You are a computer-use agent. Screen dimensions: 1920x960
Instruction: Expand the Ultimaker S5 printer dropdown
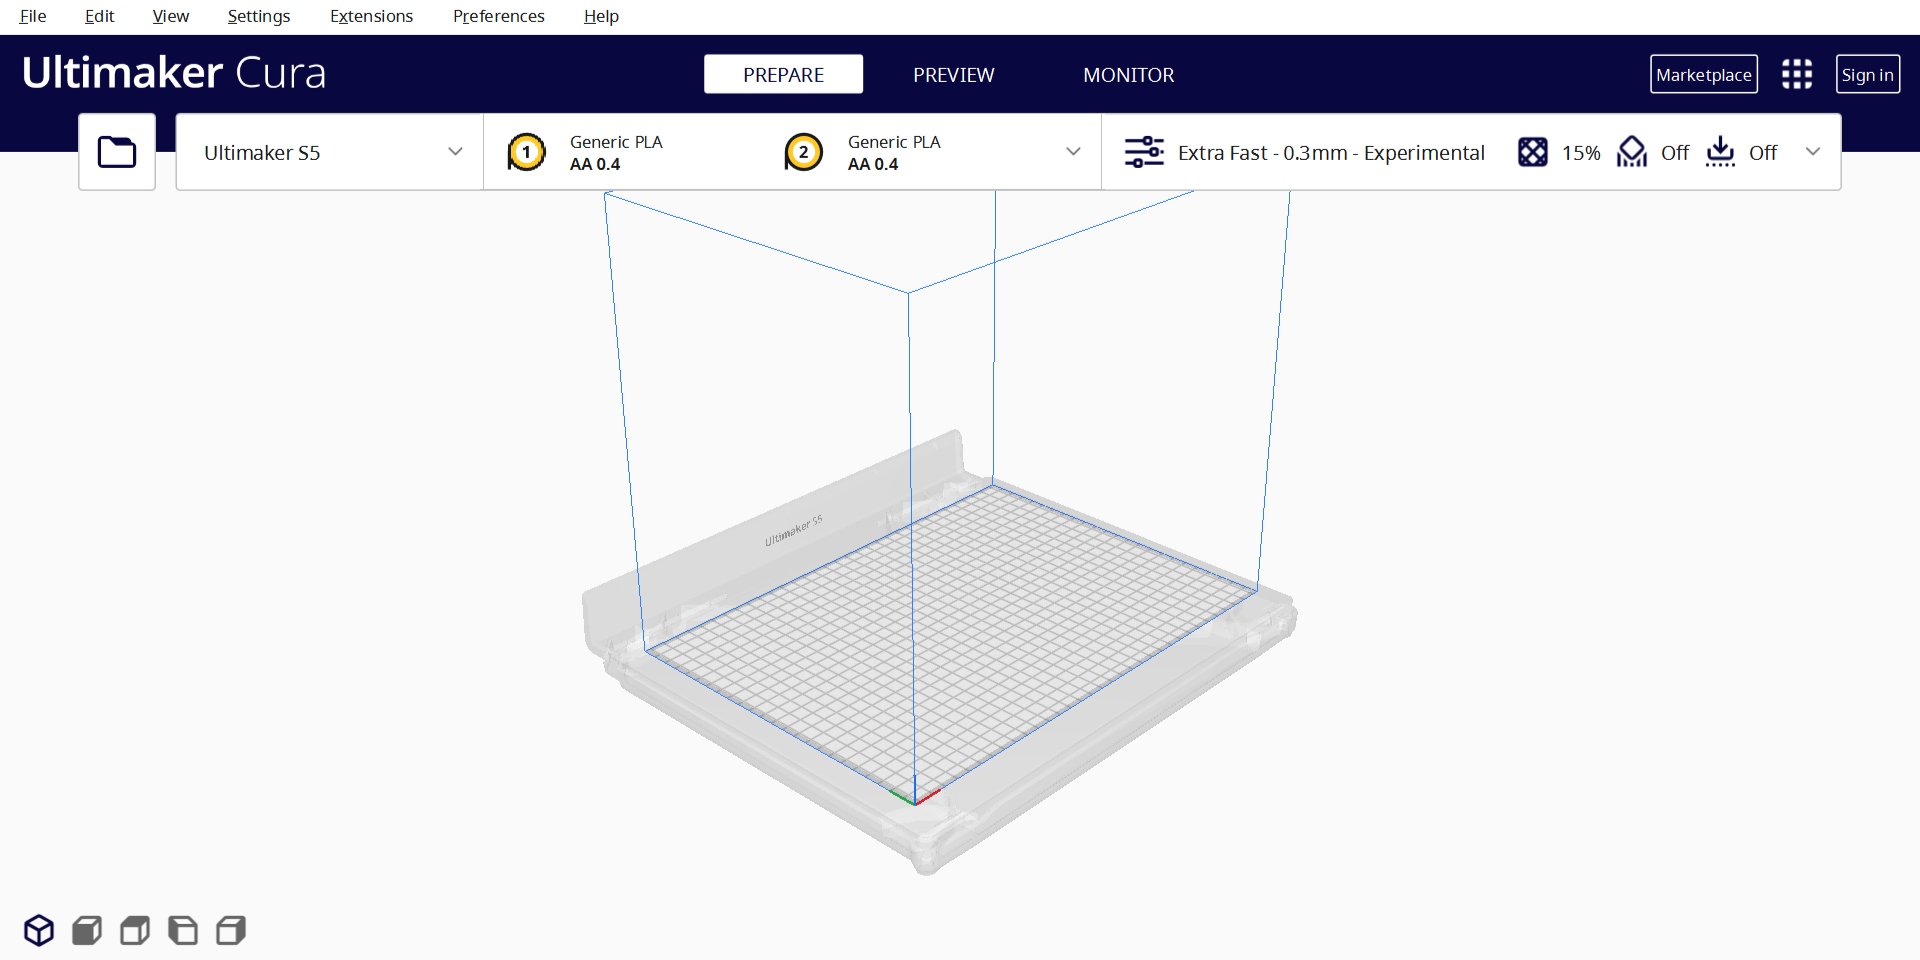(455, 152)
